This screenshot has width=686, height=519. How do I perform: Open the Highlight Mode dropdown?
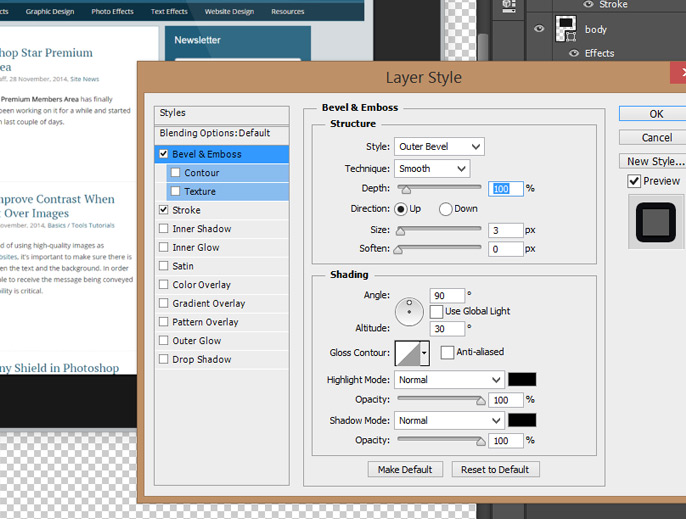tap(449, 380)
